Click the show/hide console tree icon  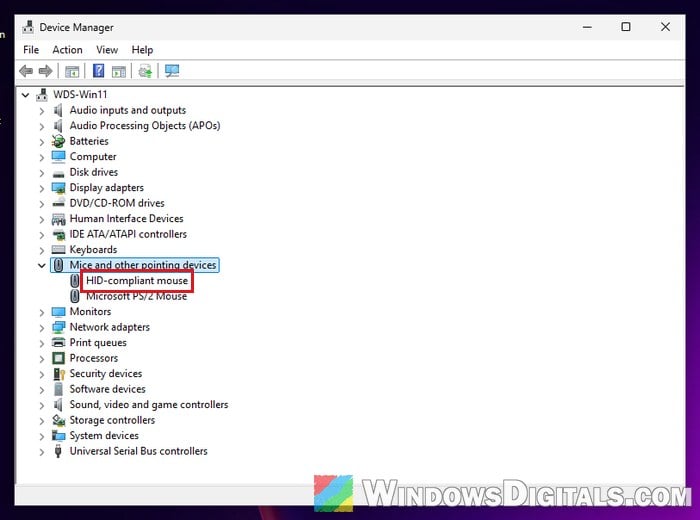click(x=72, y=71)
